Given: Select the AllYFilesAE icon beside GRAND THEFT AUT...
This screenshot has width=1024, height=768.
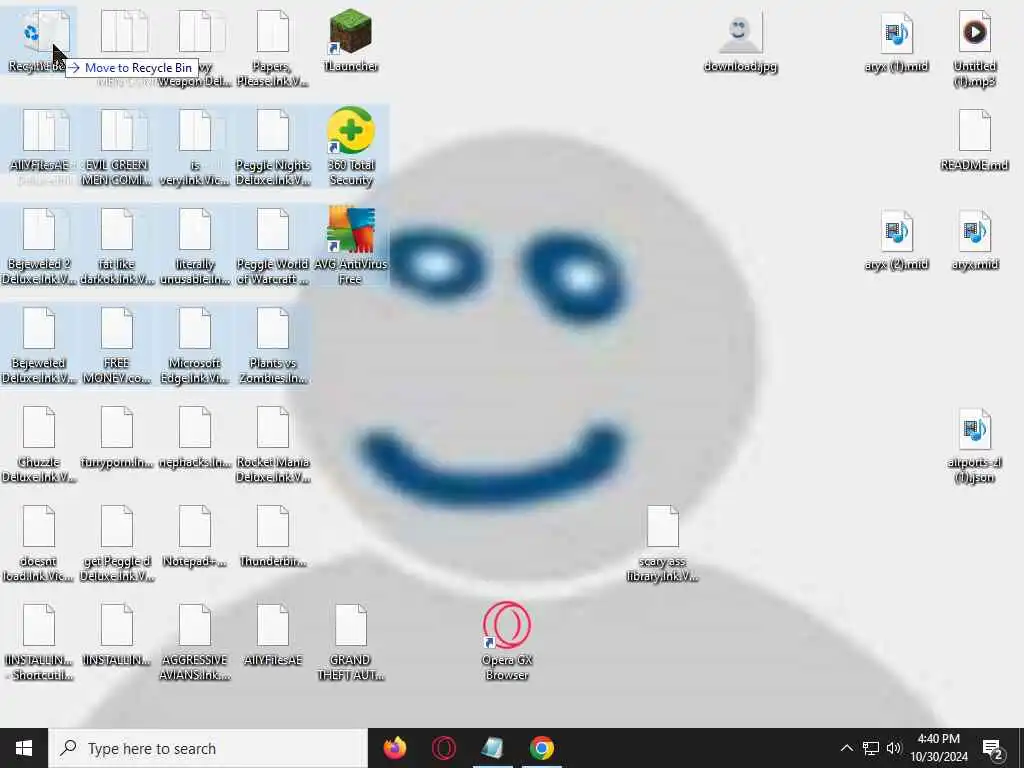Looking at the screenshot, I should click(x=272, y=635).
